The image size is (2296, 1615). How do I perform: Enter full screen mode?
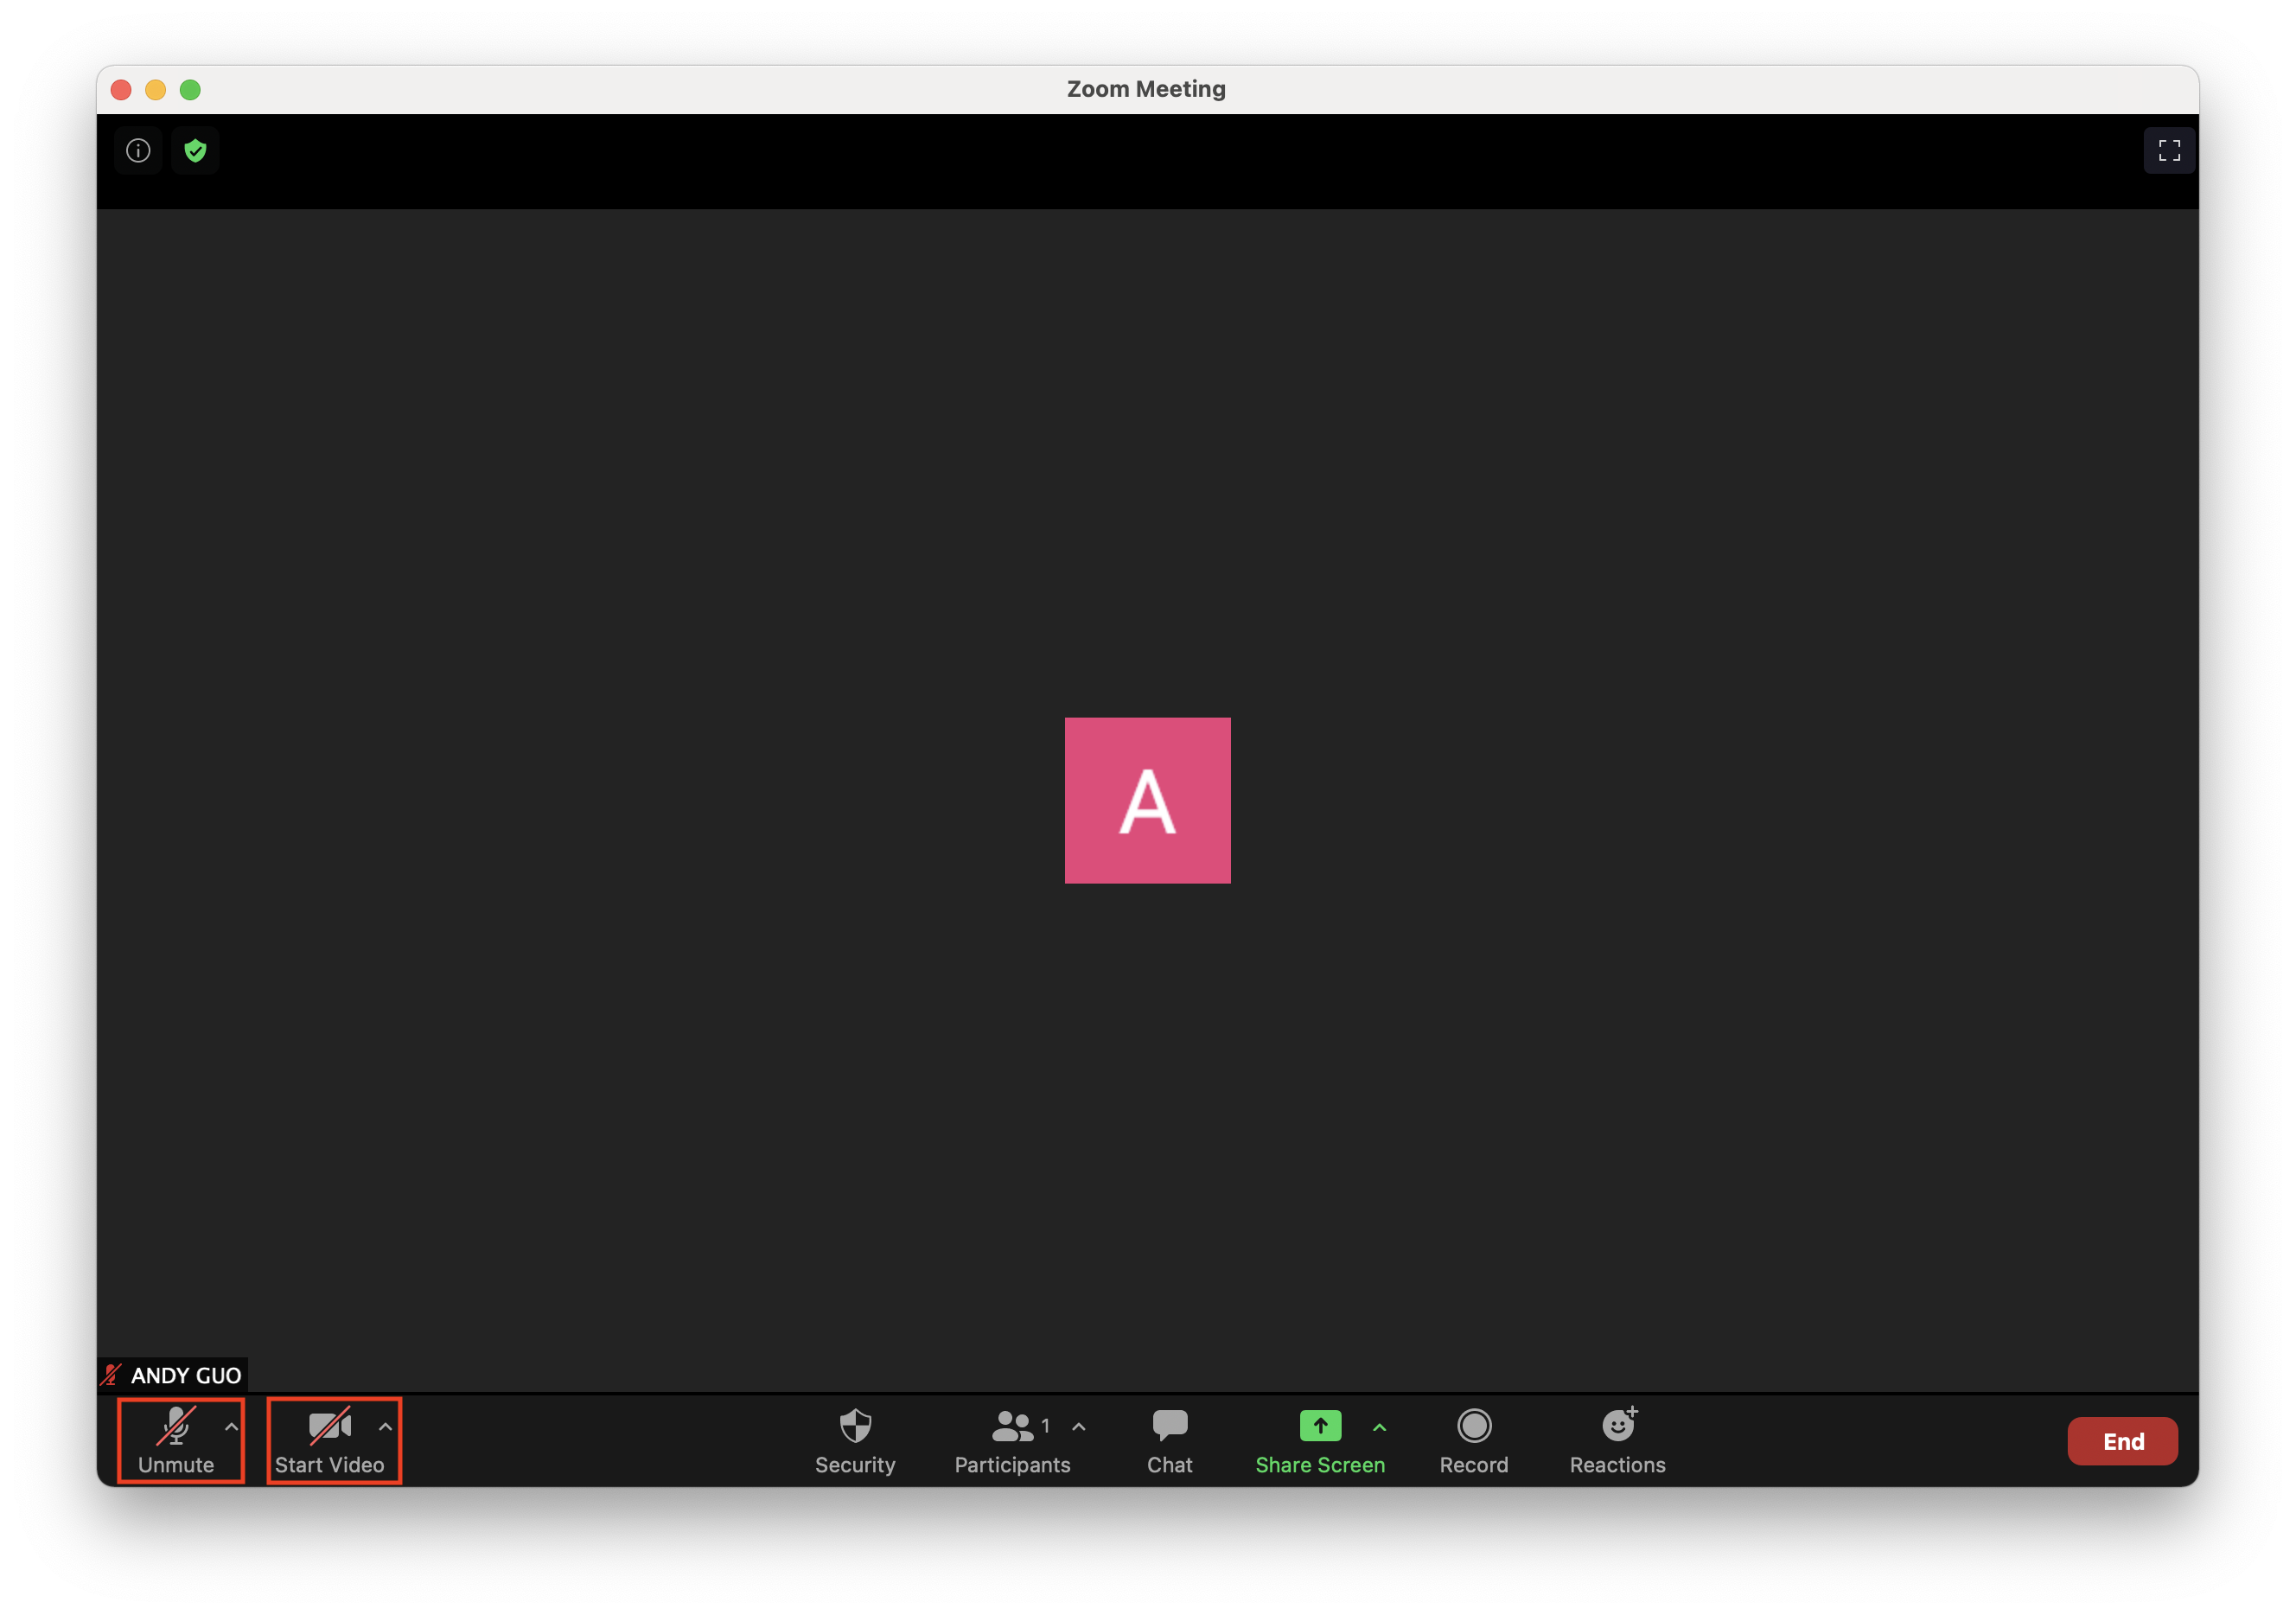[x=2168, y=150]
